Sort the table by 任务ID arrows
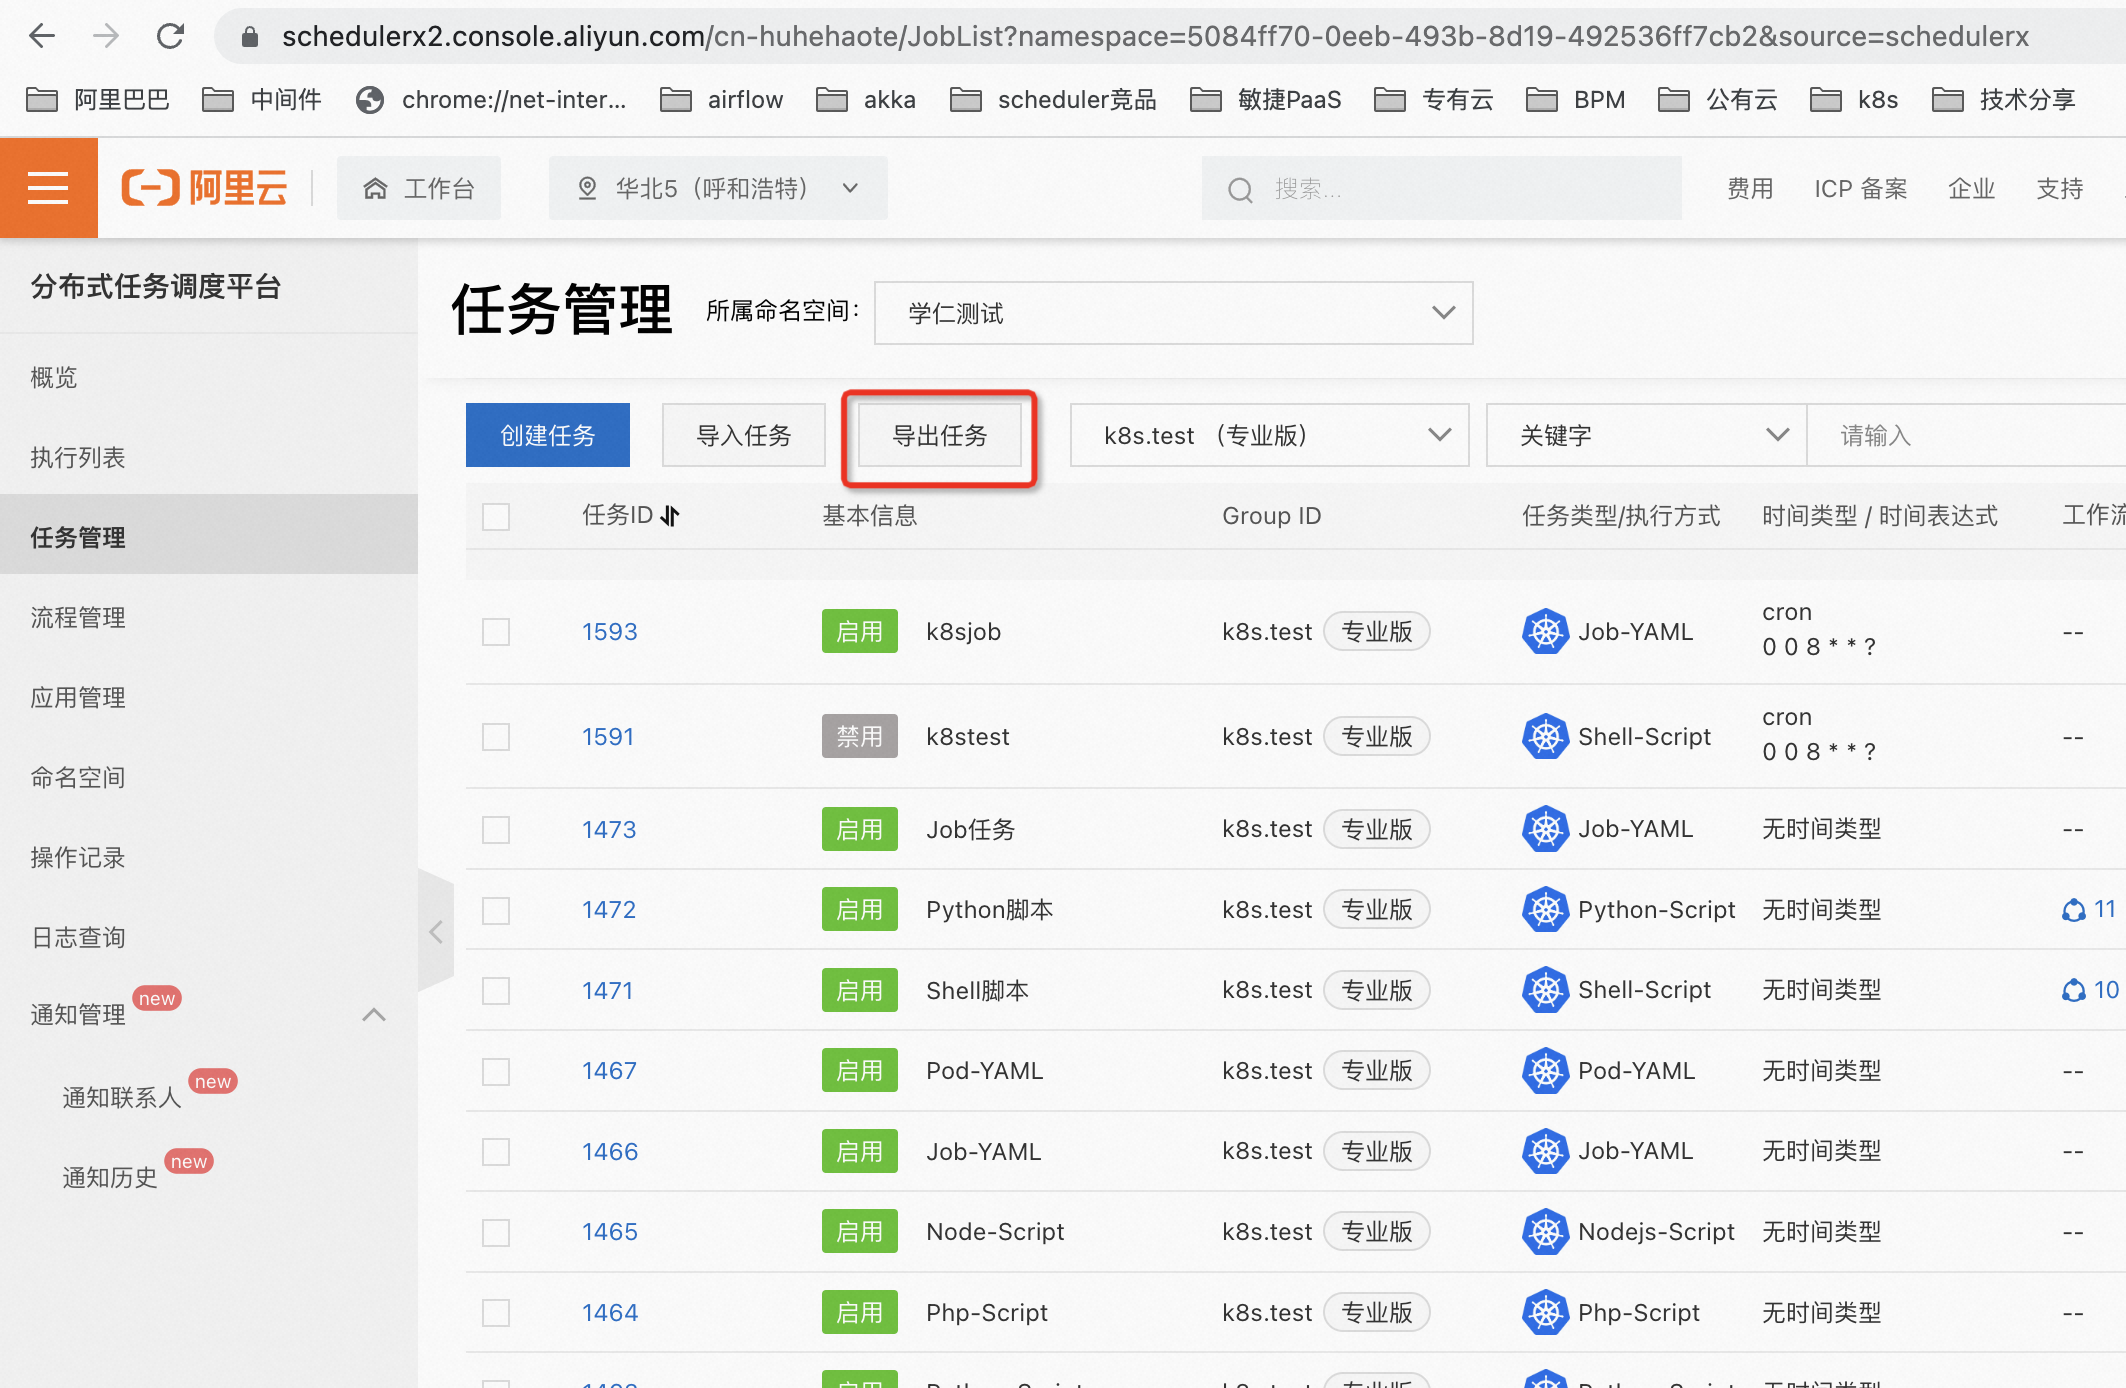The width and height of the screenshot is (2126, 1388). 670,516
